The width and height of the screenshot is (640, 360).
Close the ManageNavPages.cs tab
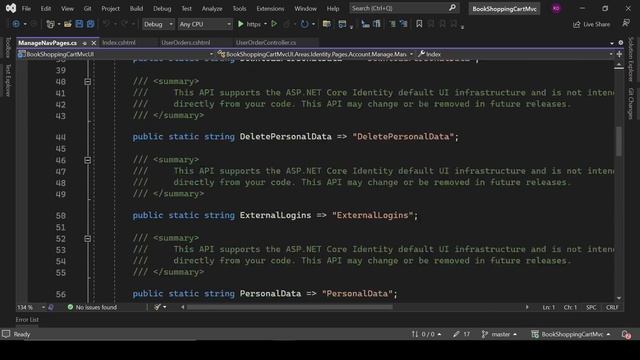pyautogui.click(x=94, y=43)
